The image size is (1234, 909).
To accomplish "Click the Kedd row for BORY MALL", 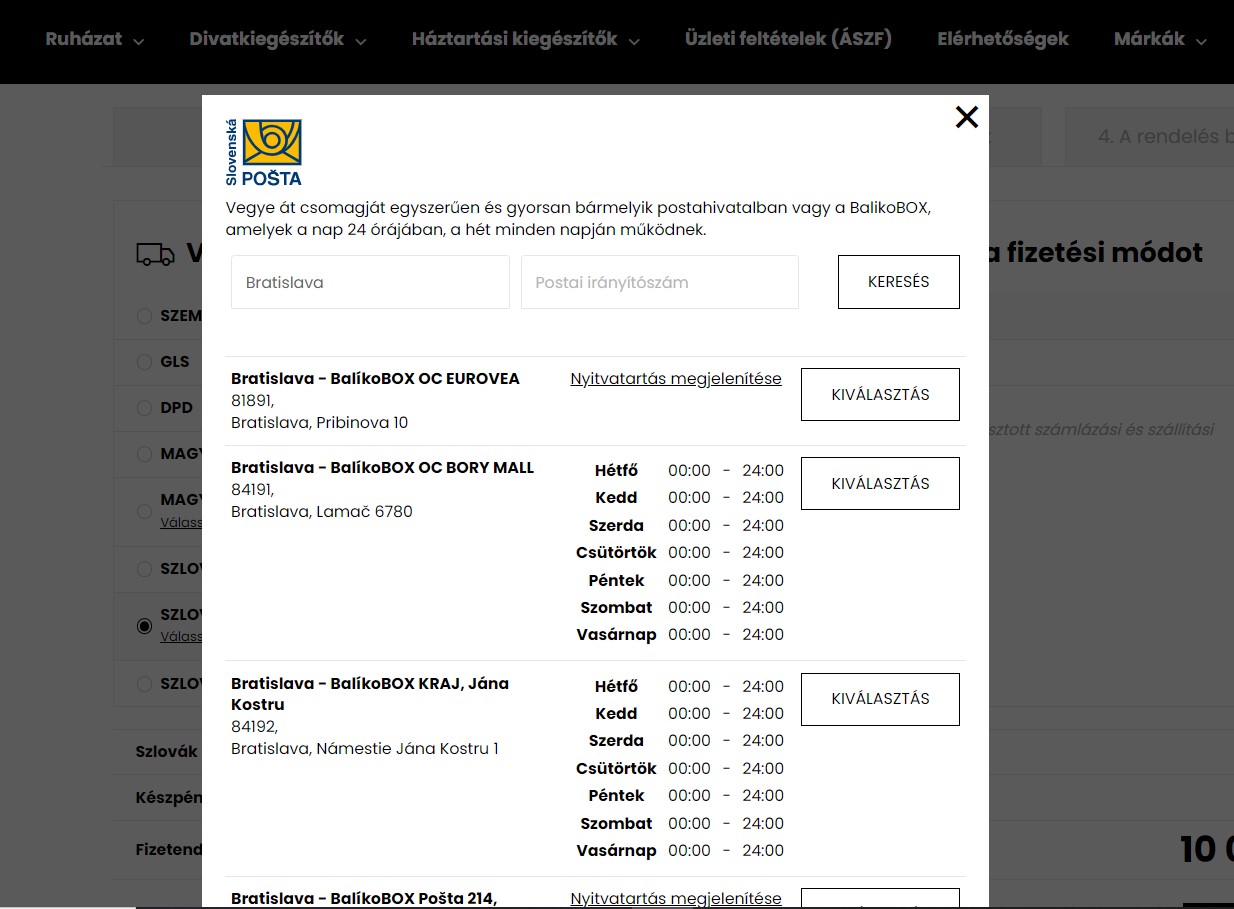I will click(x=680, y=497).
